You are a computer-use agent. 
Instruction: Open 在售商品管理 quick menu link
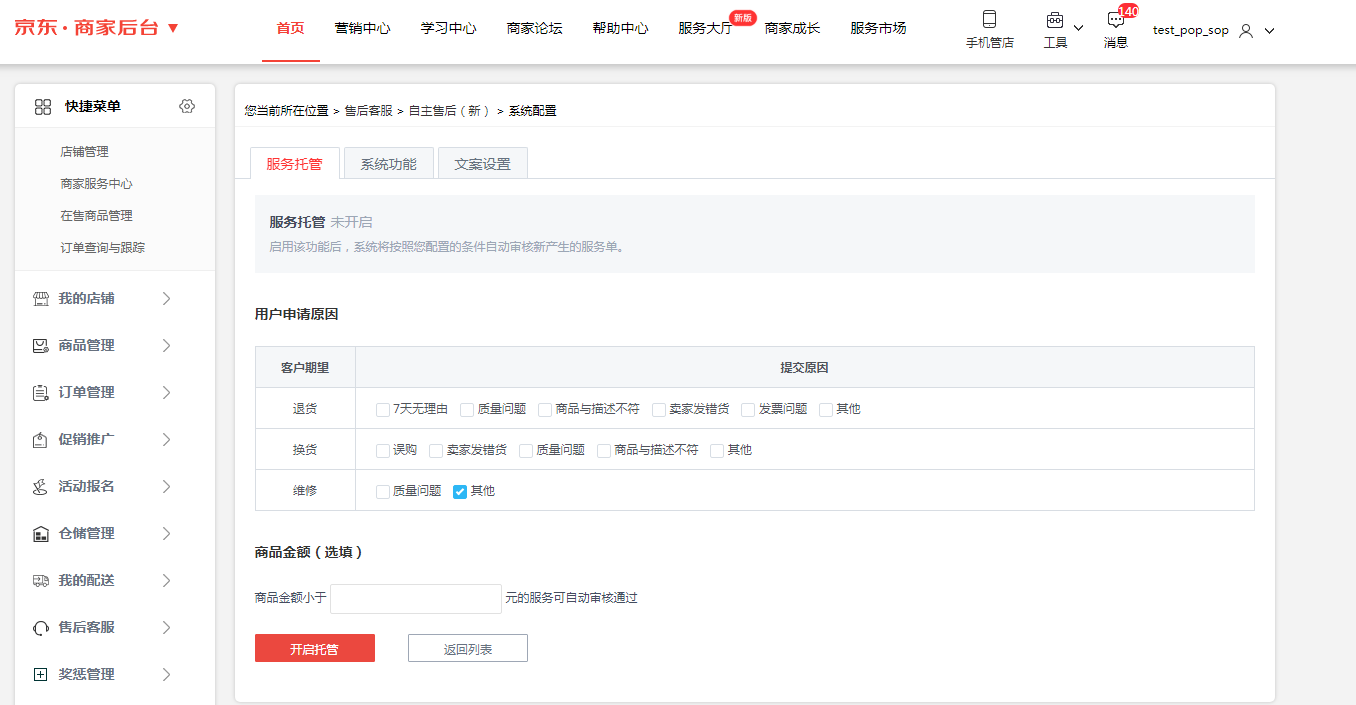pyautogui.click(x=96, y=216)
